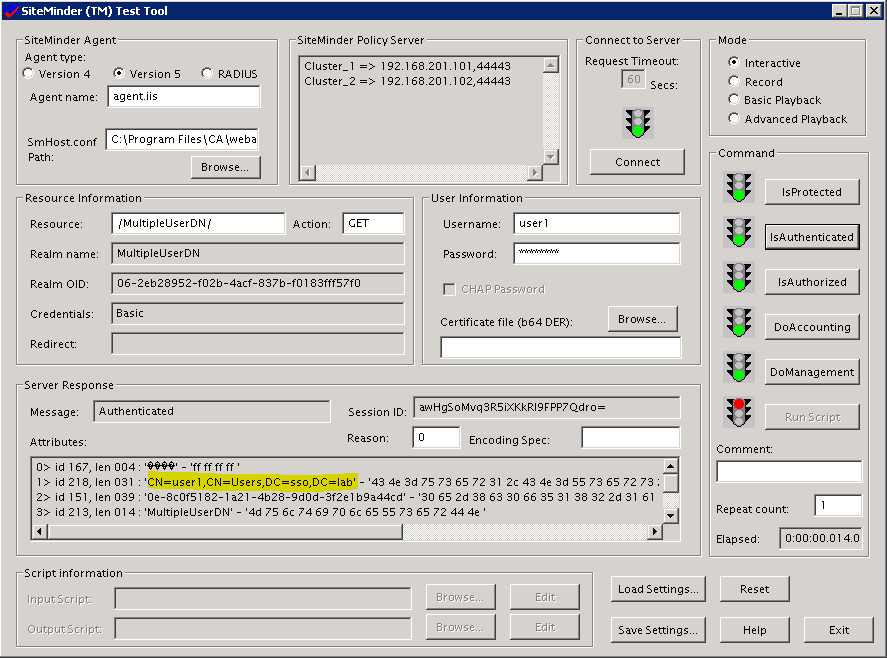Click the SiteMinder title bar checkmark icon
Screen dimensions: 887x658
11,11
